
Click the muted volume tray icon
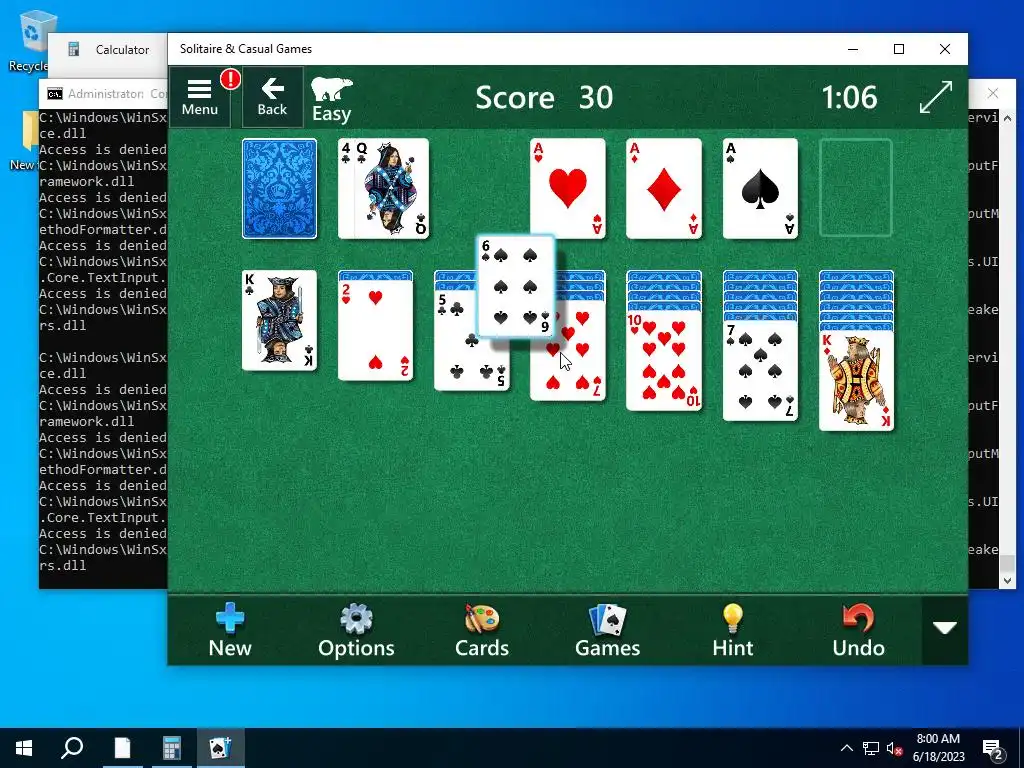pyautogui.click(x=894, y=748)
